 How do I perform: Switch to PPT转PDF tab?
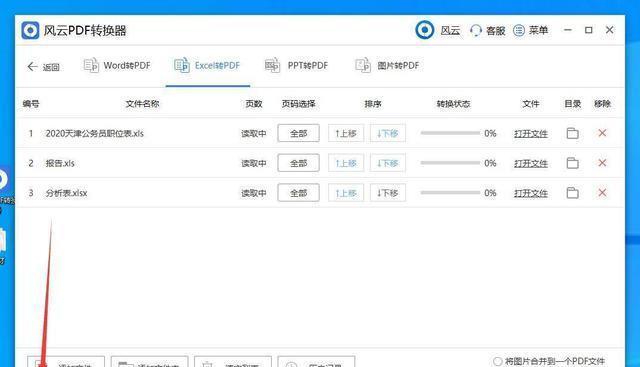tap(297, 65)
